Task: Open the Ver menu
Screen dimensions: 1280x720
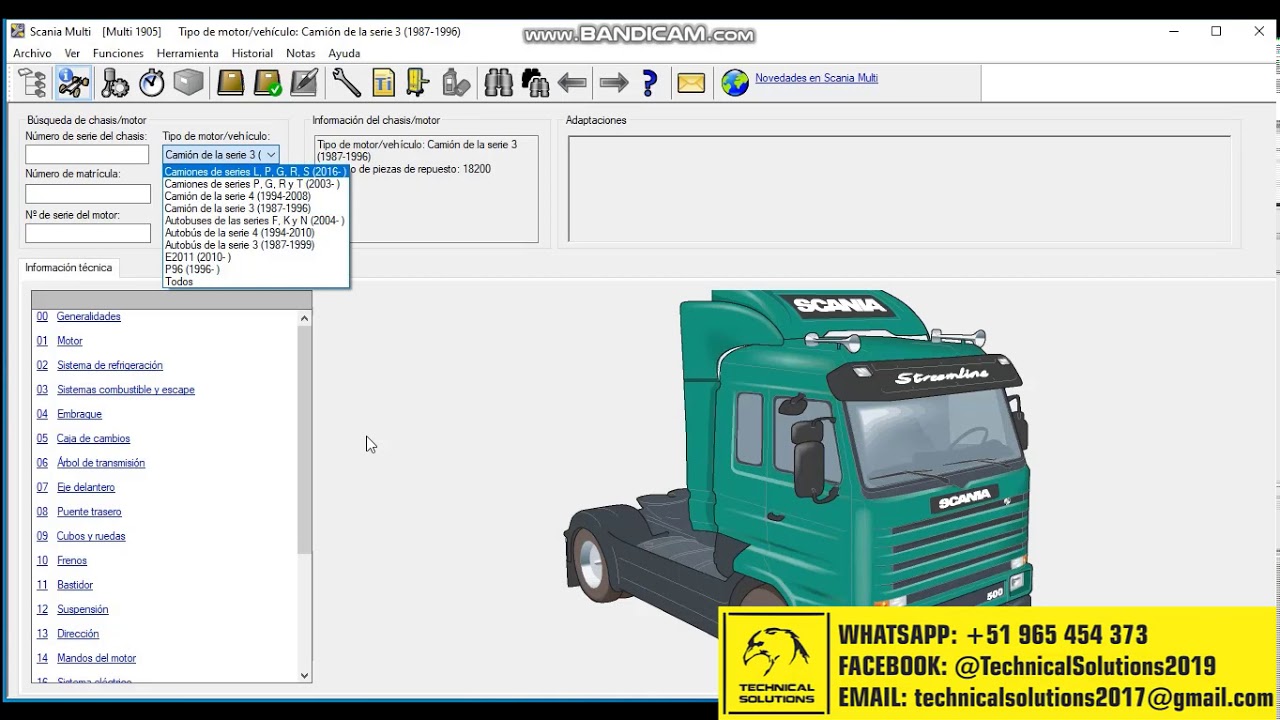Action: click(x=72, y=53)
